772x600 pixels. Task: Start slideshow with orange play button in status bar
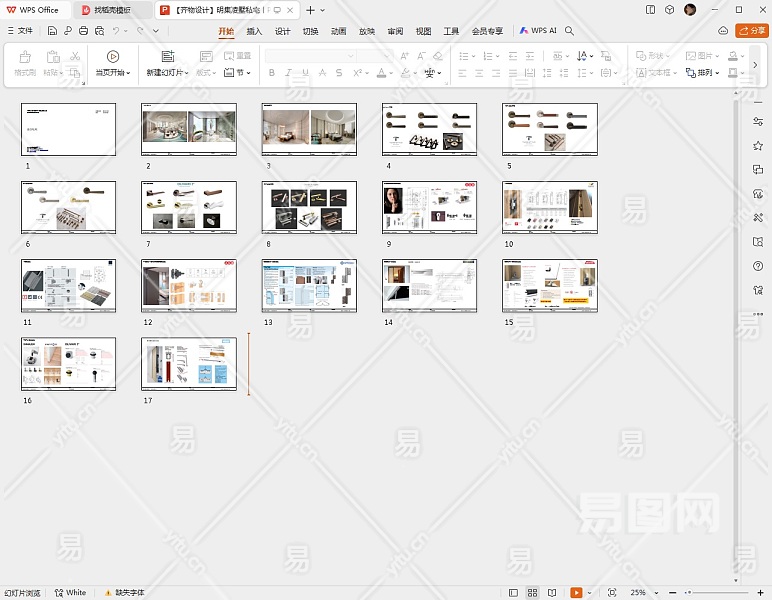(x=576, y=593)
